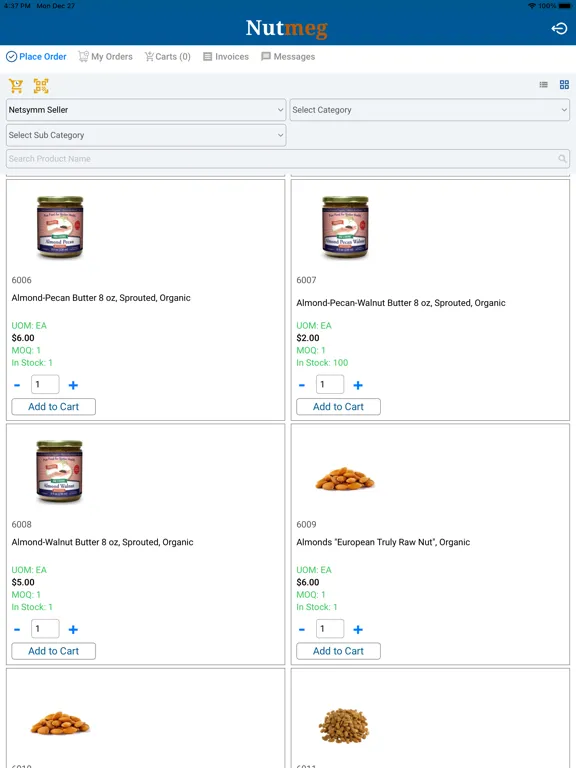The width and height of the screenshot is (576, 768).
Task: Add Almond-Walnut Butter 6008 to cart
Action: coord(53,651)
